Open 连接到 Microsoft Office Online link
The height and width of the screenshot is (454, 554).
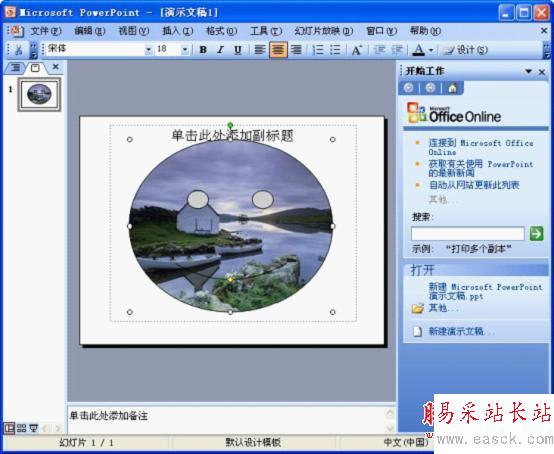[x=481, y=147]
